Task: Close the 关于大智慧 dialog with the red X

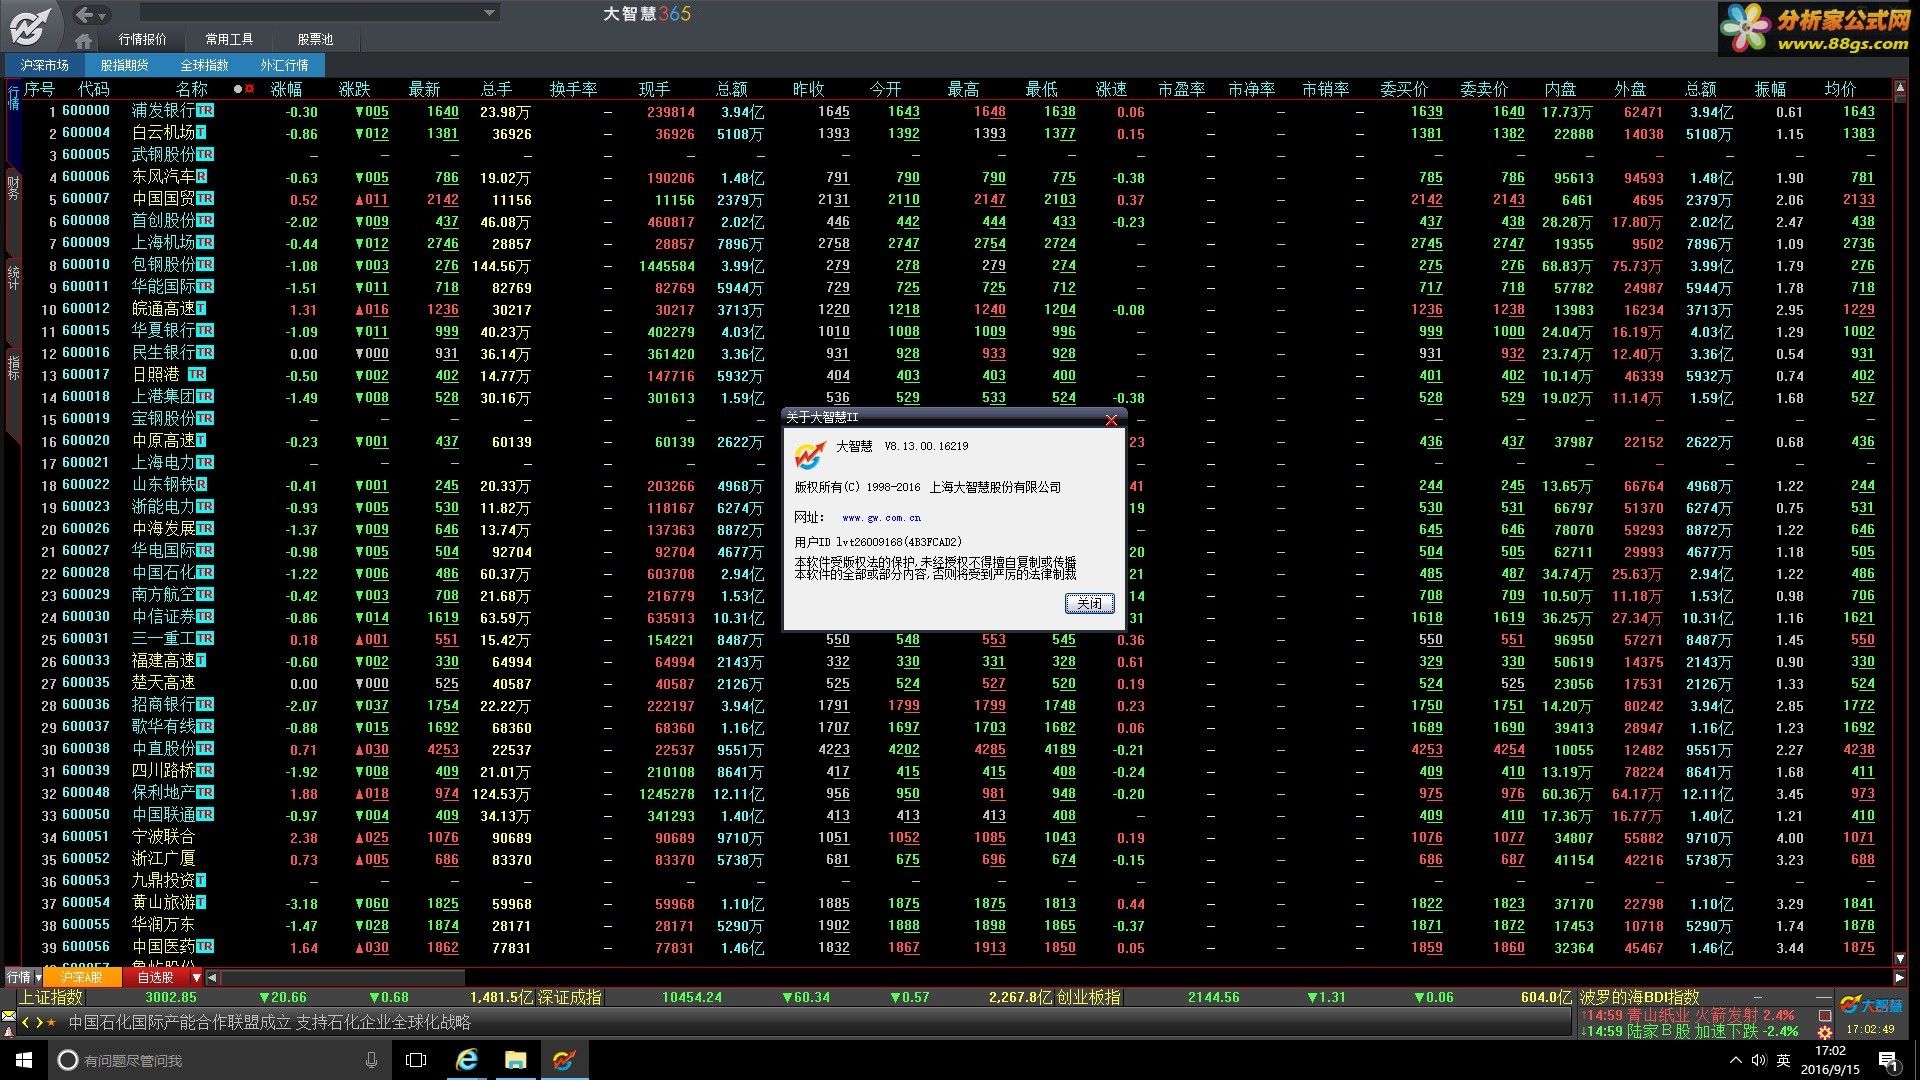Action: pyautogui.click(x=1111, y=419)
